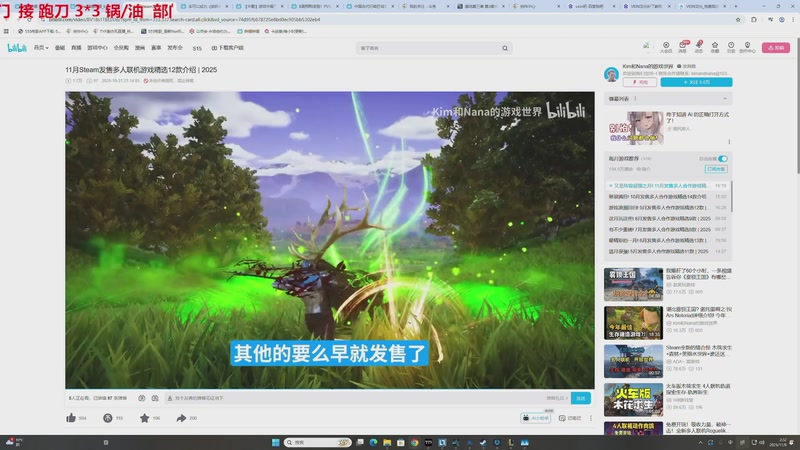Expand the 弹幕列表 panel chevron
Screen dimensions: 800x450
725,98
